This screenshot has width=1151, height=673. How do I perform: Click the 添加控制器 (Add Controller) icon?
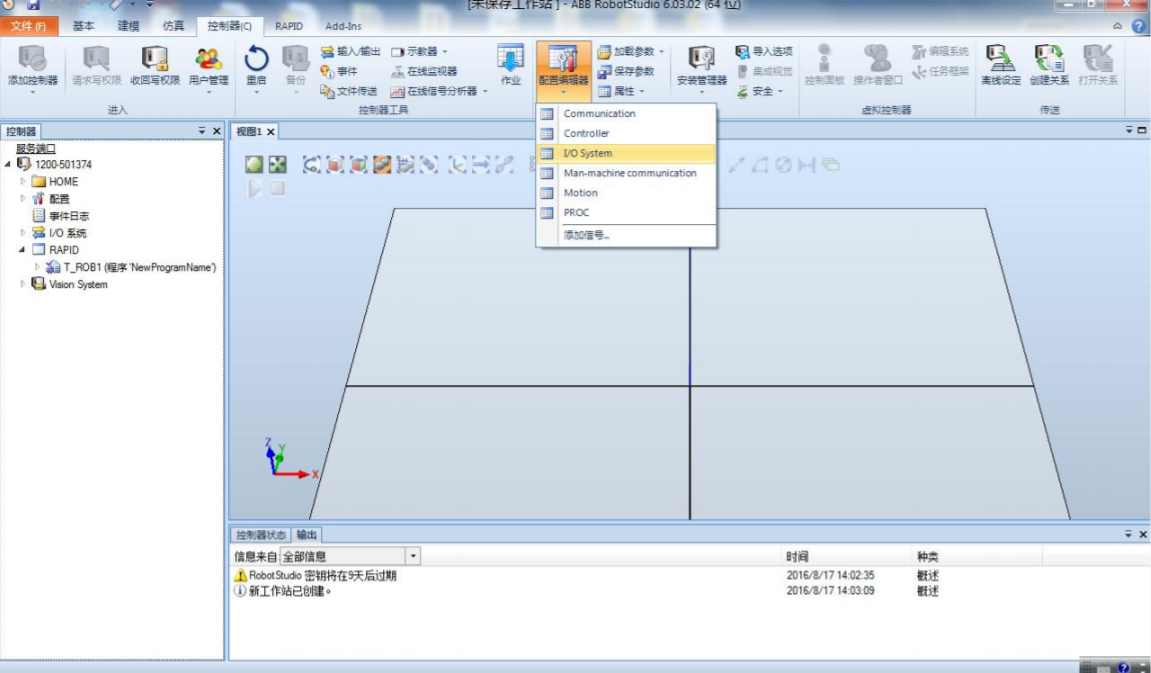(x=32, y=66)
